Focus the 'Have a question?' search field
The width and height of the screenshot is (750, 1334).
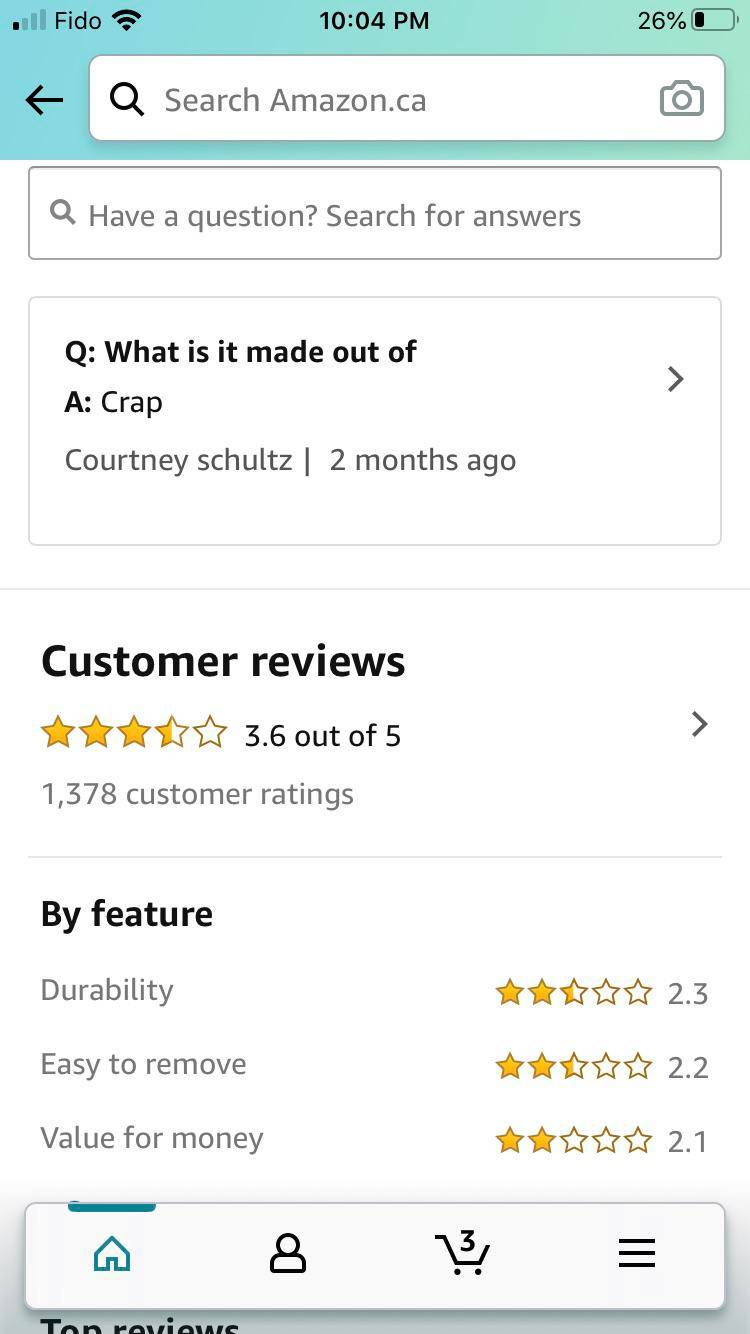coord(390,215)
